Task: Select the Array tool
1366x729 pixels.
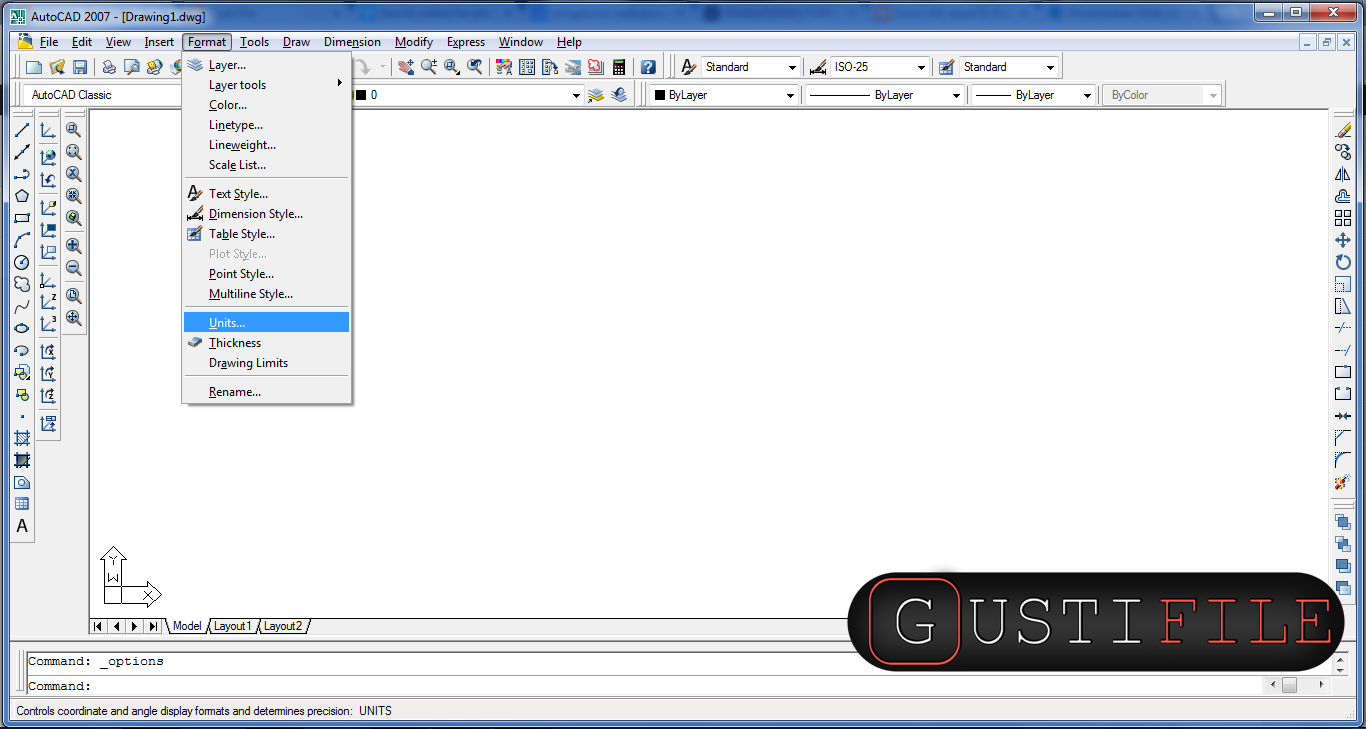Action: coord(1343,218)
